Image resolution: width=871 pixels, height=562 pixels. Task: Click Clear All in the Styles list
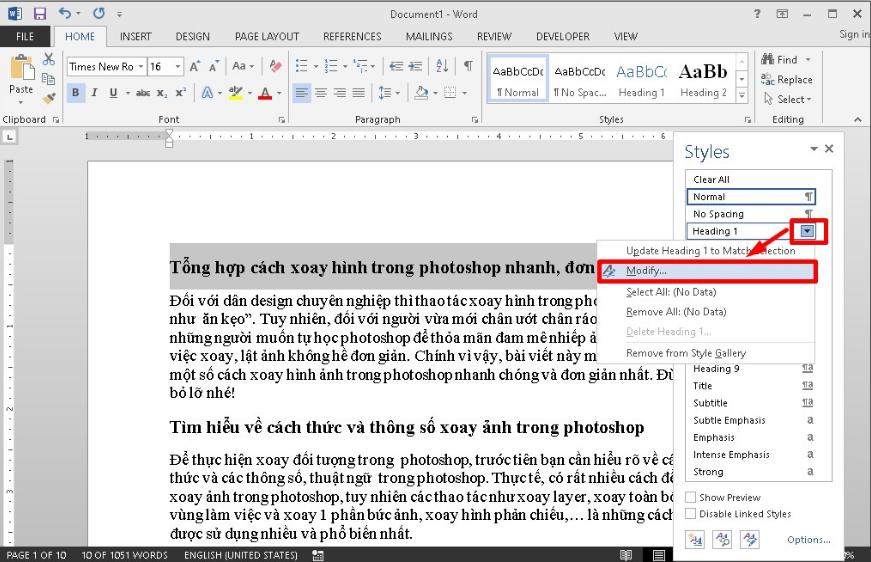711,180
